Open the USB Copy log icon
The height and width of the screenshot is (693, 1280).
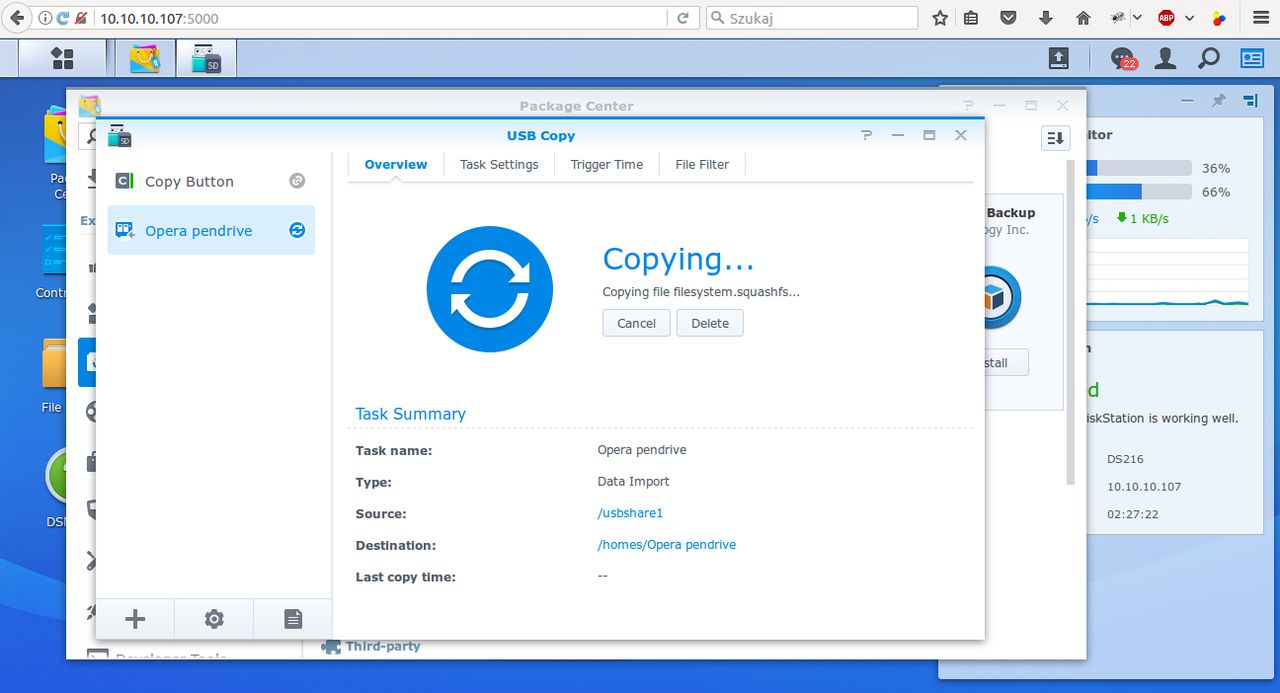[x=293, y=619]
